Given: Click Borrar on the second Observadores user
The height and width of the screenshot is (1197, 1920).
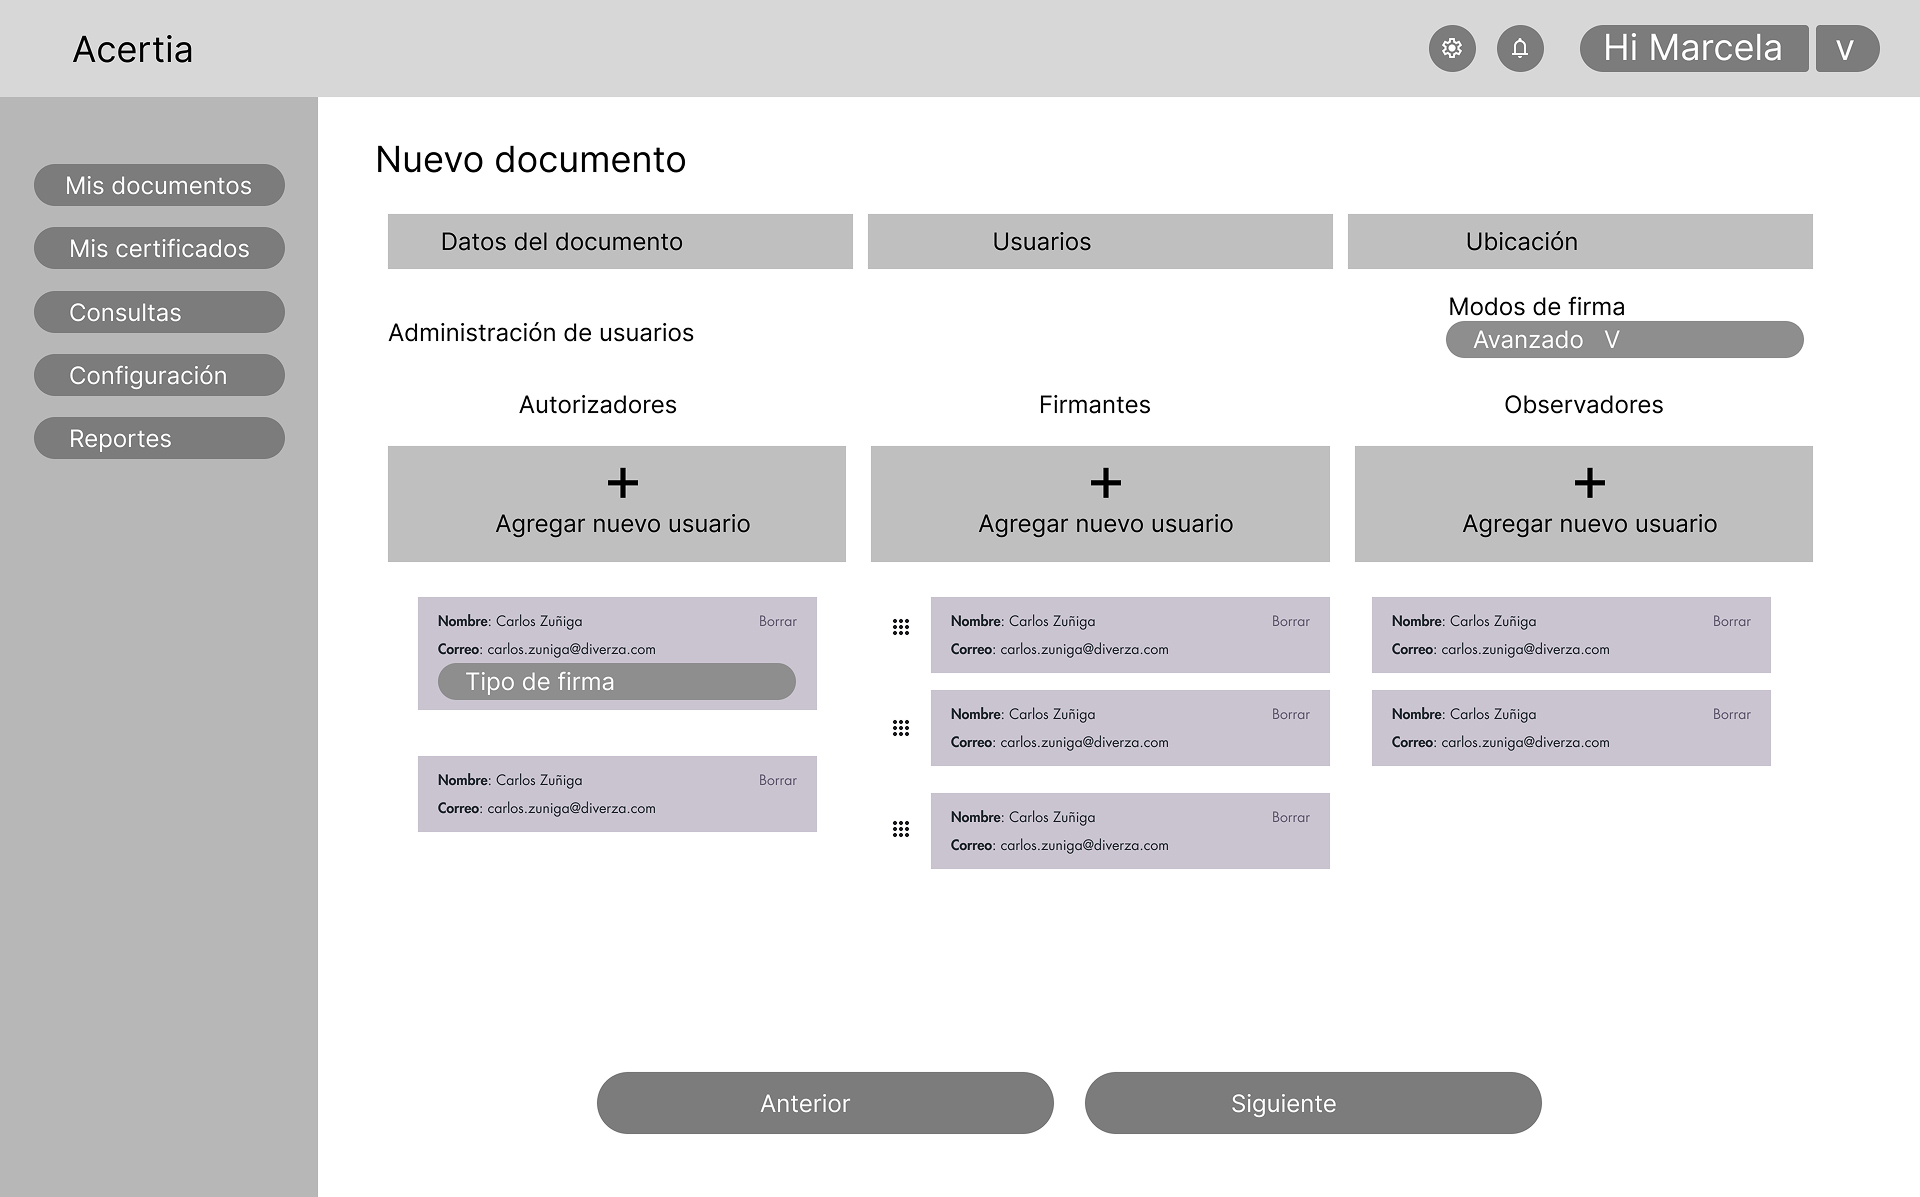Looking at the screenshot, I should 1731,714.
